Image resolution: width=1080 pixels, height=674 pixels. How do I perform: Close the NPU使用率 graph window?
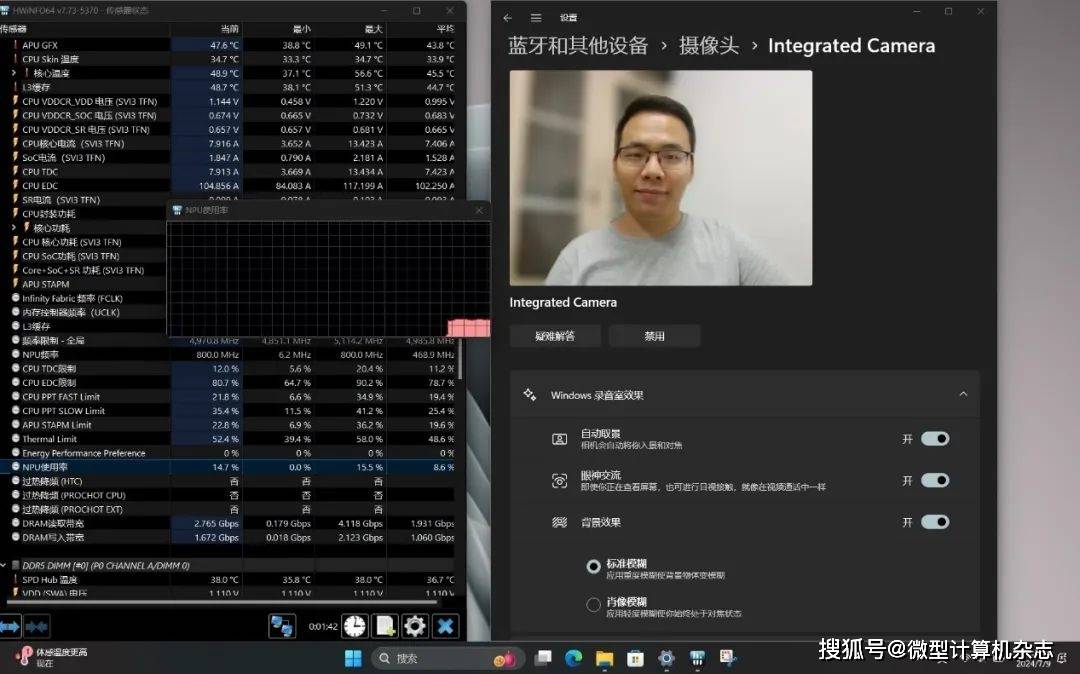(479, 210)
